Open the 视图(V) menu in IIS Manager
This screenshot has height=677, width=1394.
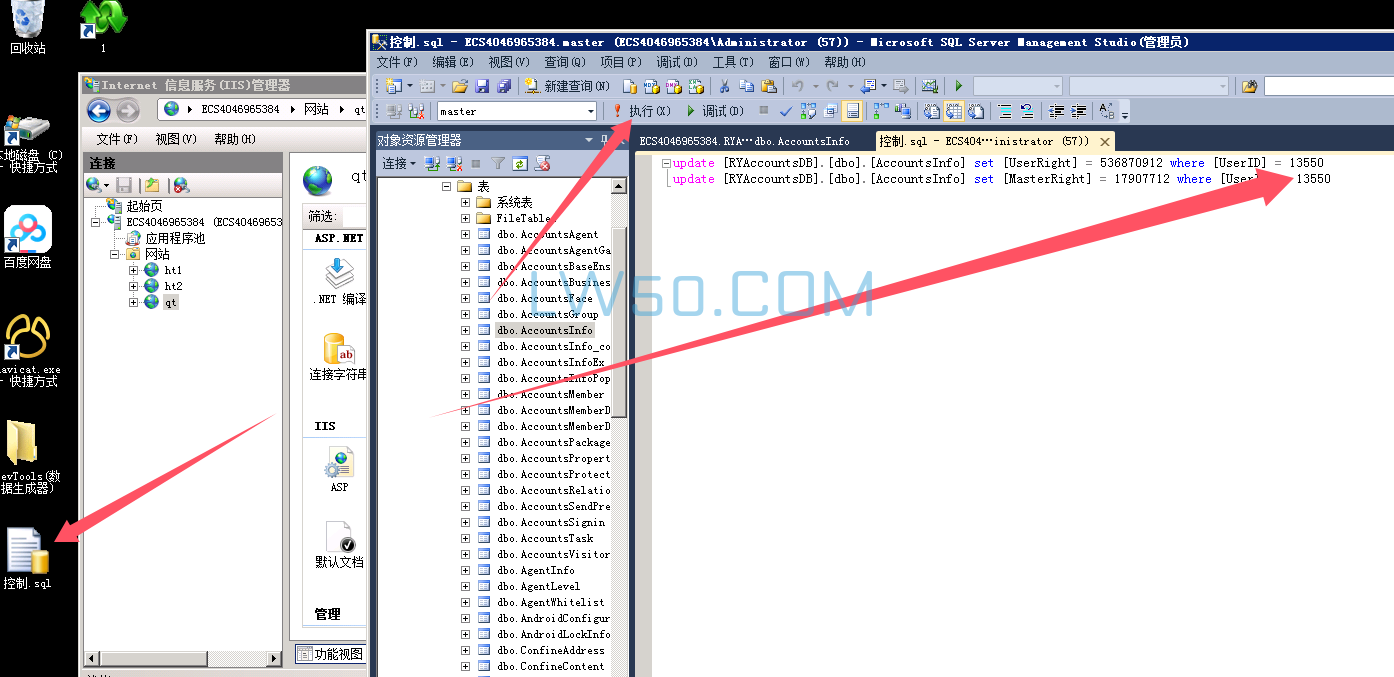pyautogui.click(x=175, y=139)
